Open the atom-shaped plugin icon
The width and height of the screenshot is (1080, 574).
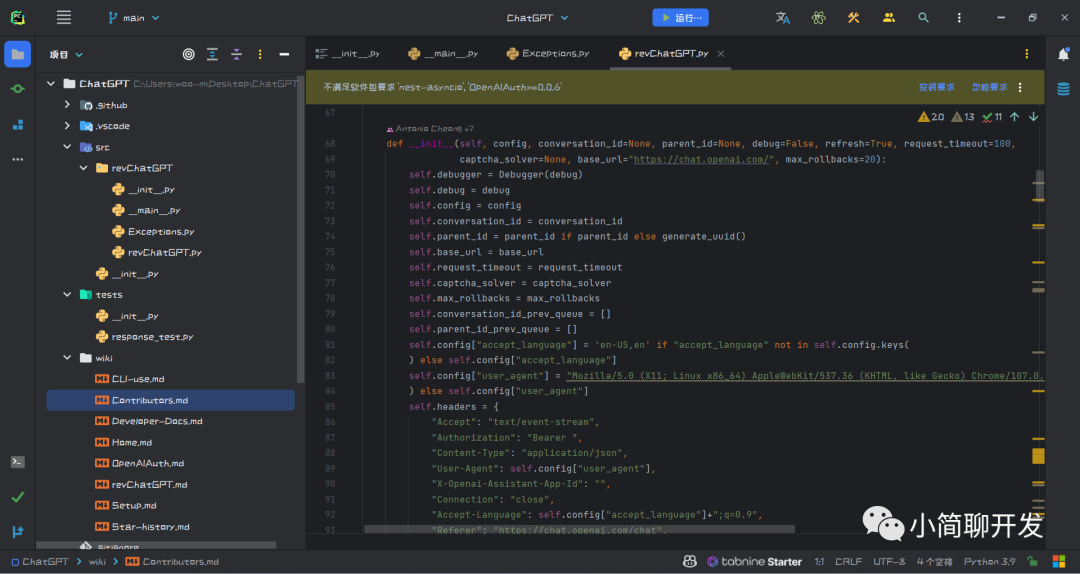point(818,18)
